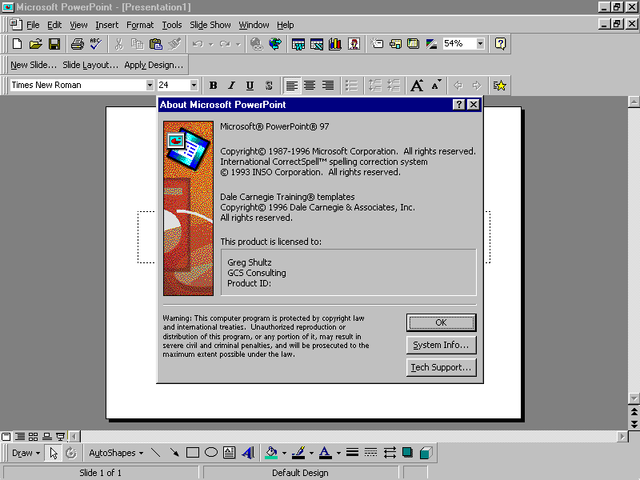Open a file with the Open folder icon
The width and height of the screenshot is (640, 480).
pyautogui.click(x=36, y=44)
